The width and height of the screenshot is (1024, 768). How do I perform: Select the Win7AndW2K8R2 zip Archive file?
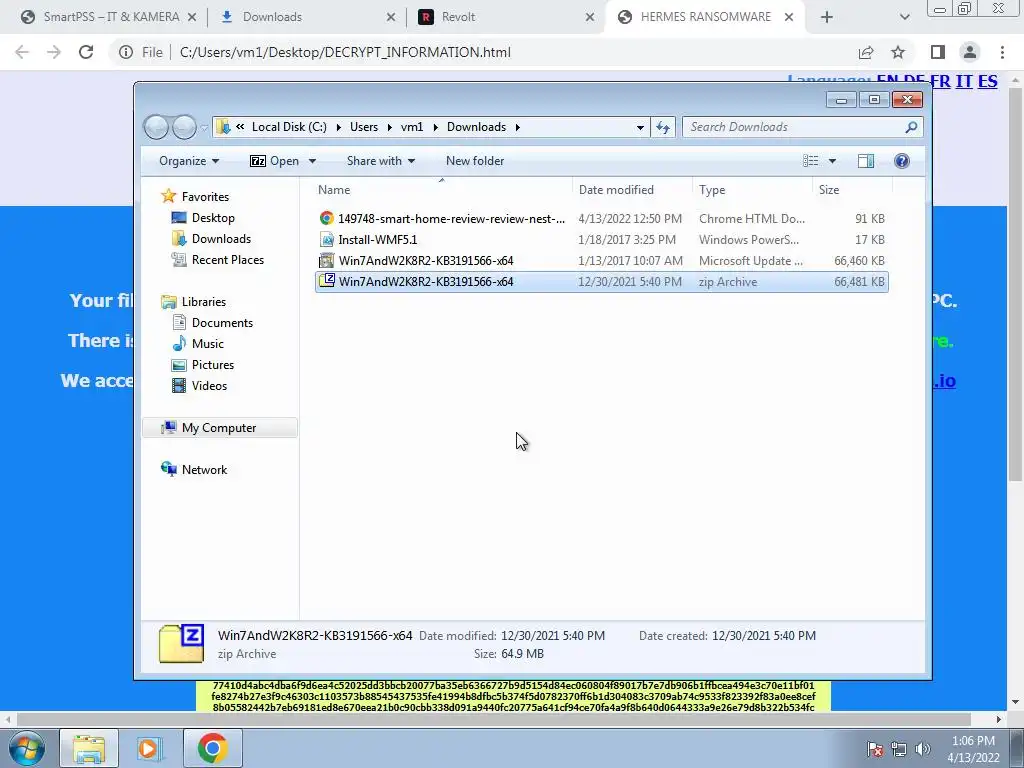(x=601, y=281)
